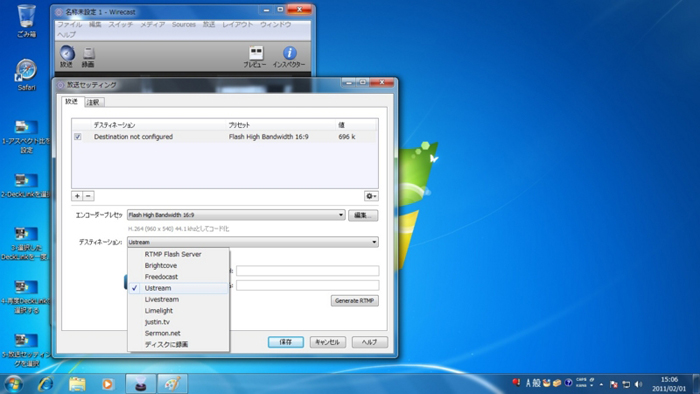Click the Action Center flag tray icon
Screen dimensions: 700x394
pos(614,384)
